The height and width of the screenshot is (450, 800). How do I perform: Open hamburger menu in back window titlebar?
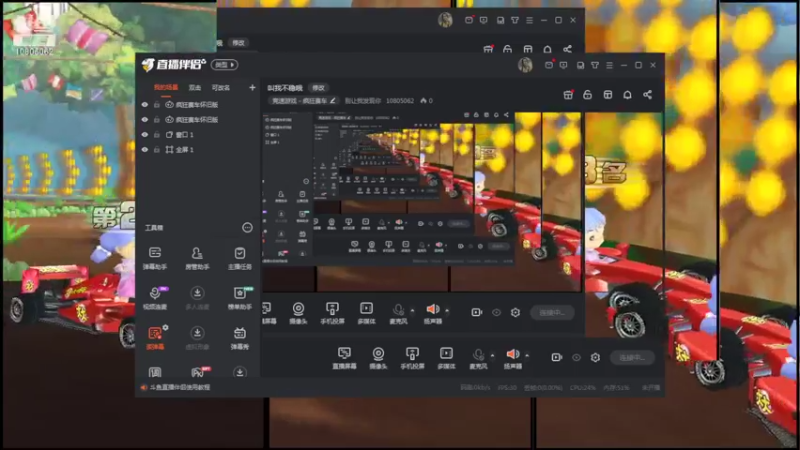coord(530,20)
